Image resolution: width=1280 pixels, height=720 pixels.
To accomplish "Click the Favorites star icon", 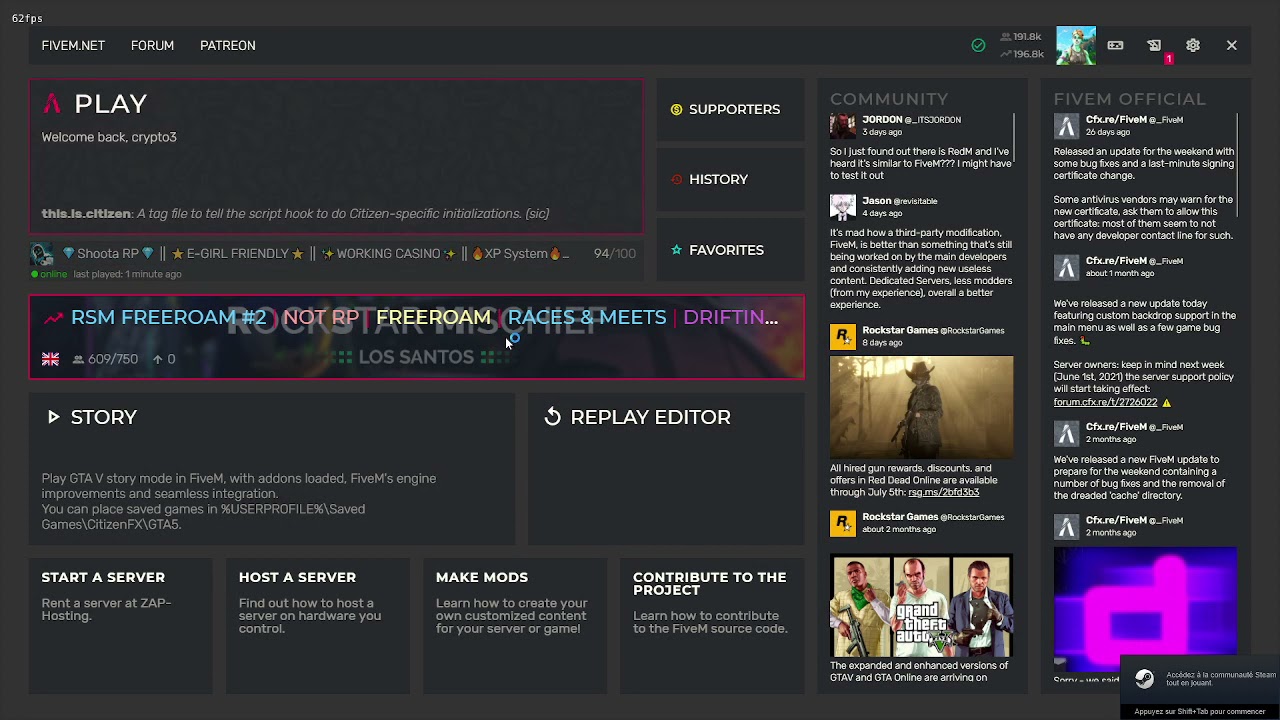I will (x=676, y=250).
